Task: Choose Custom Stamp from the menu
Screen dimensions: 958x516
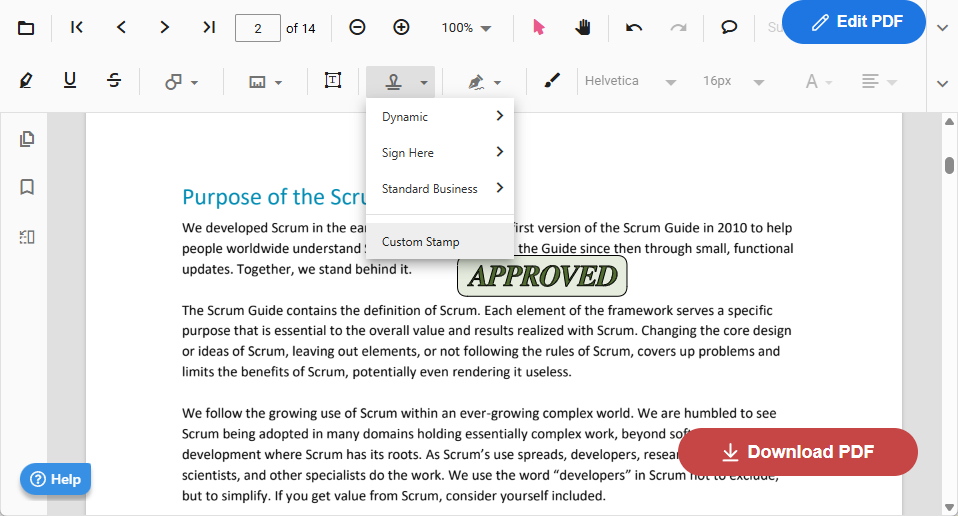Action: (x=421, y=242)
